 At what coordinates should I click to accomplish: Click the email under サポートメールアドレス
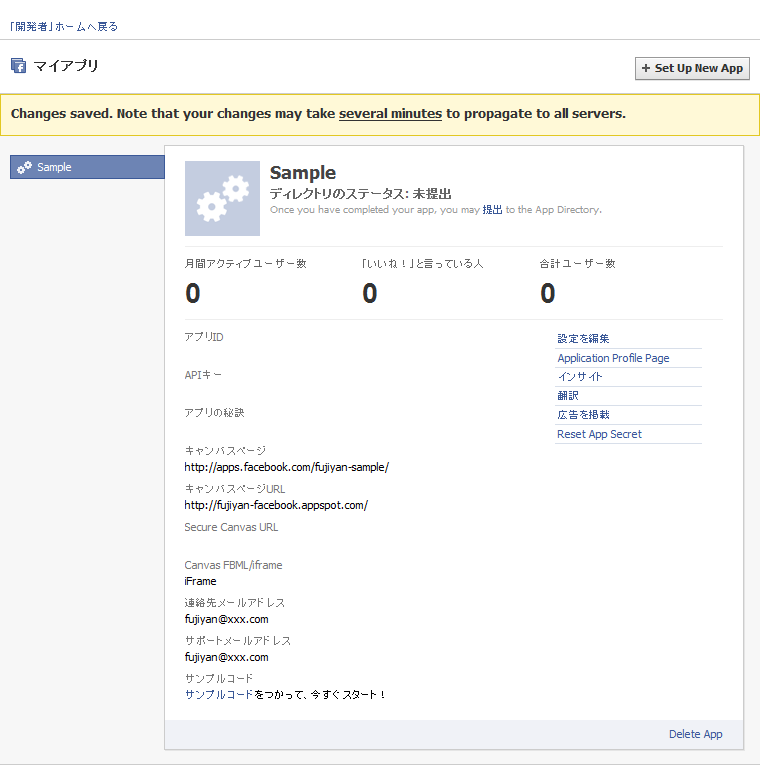pos(226,658)
